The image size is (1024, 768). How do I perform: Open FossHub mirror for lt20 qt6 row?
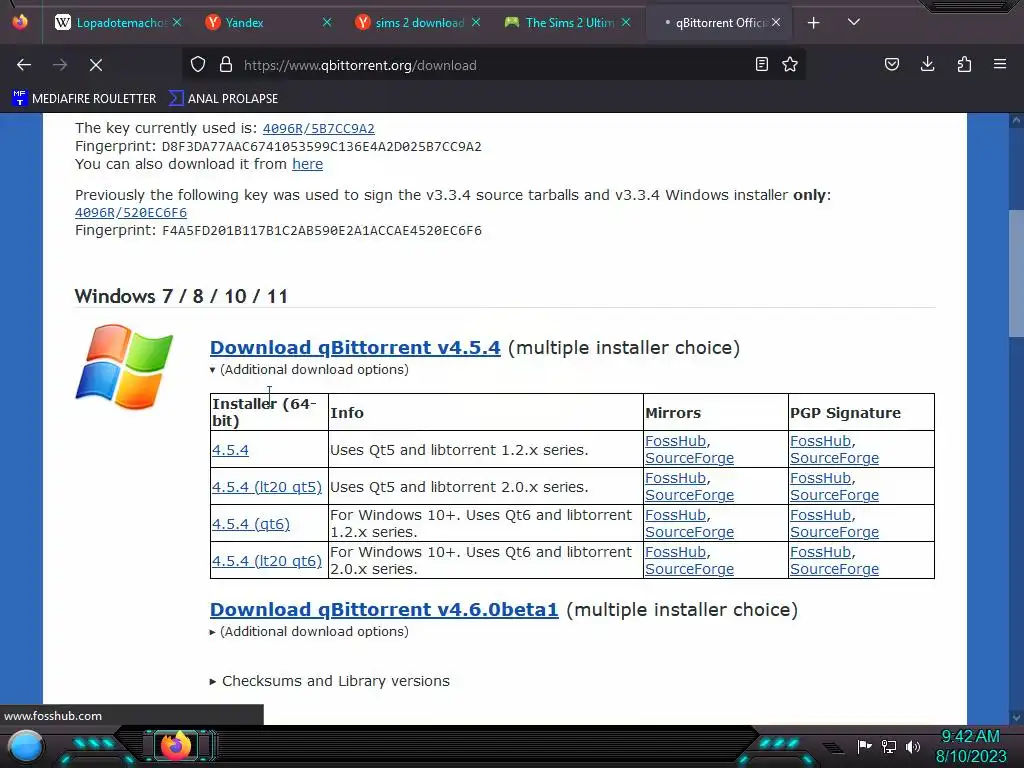tap(675, 552)
